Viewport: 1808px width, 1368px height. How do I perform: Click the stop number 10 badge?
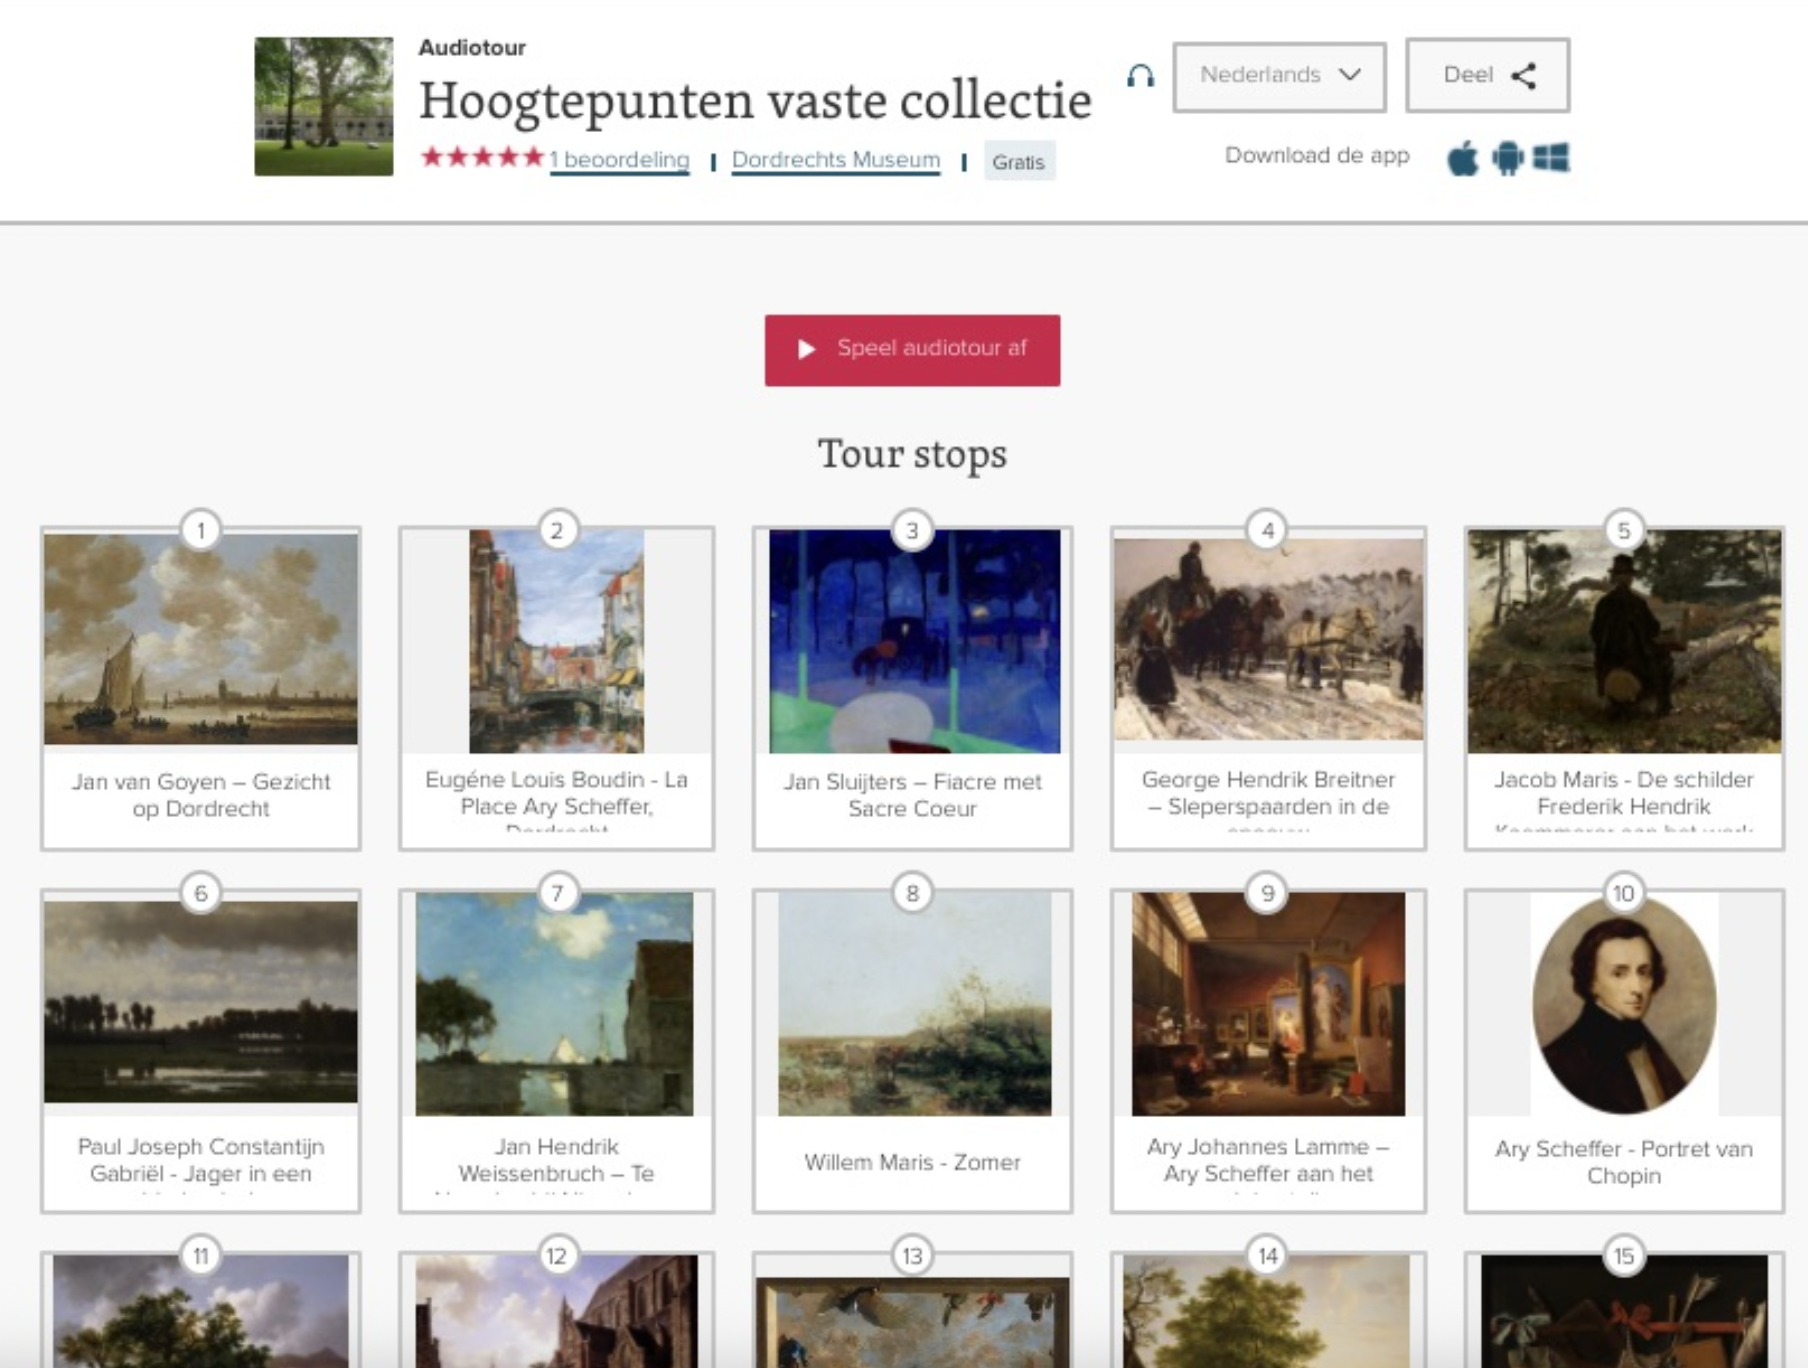1623,893
